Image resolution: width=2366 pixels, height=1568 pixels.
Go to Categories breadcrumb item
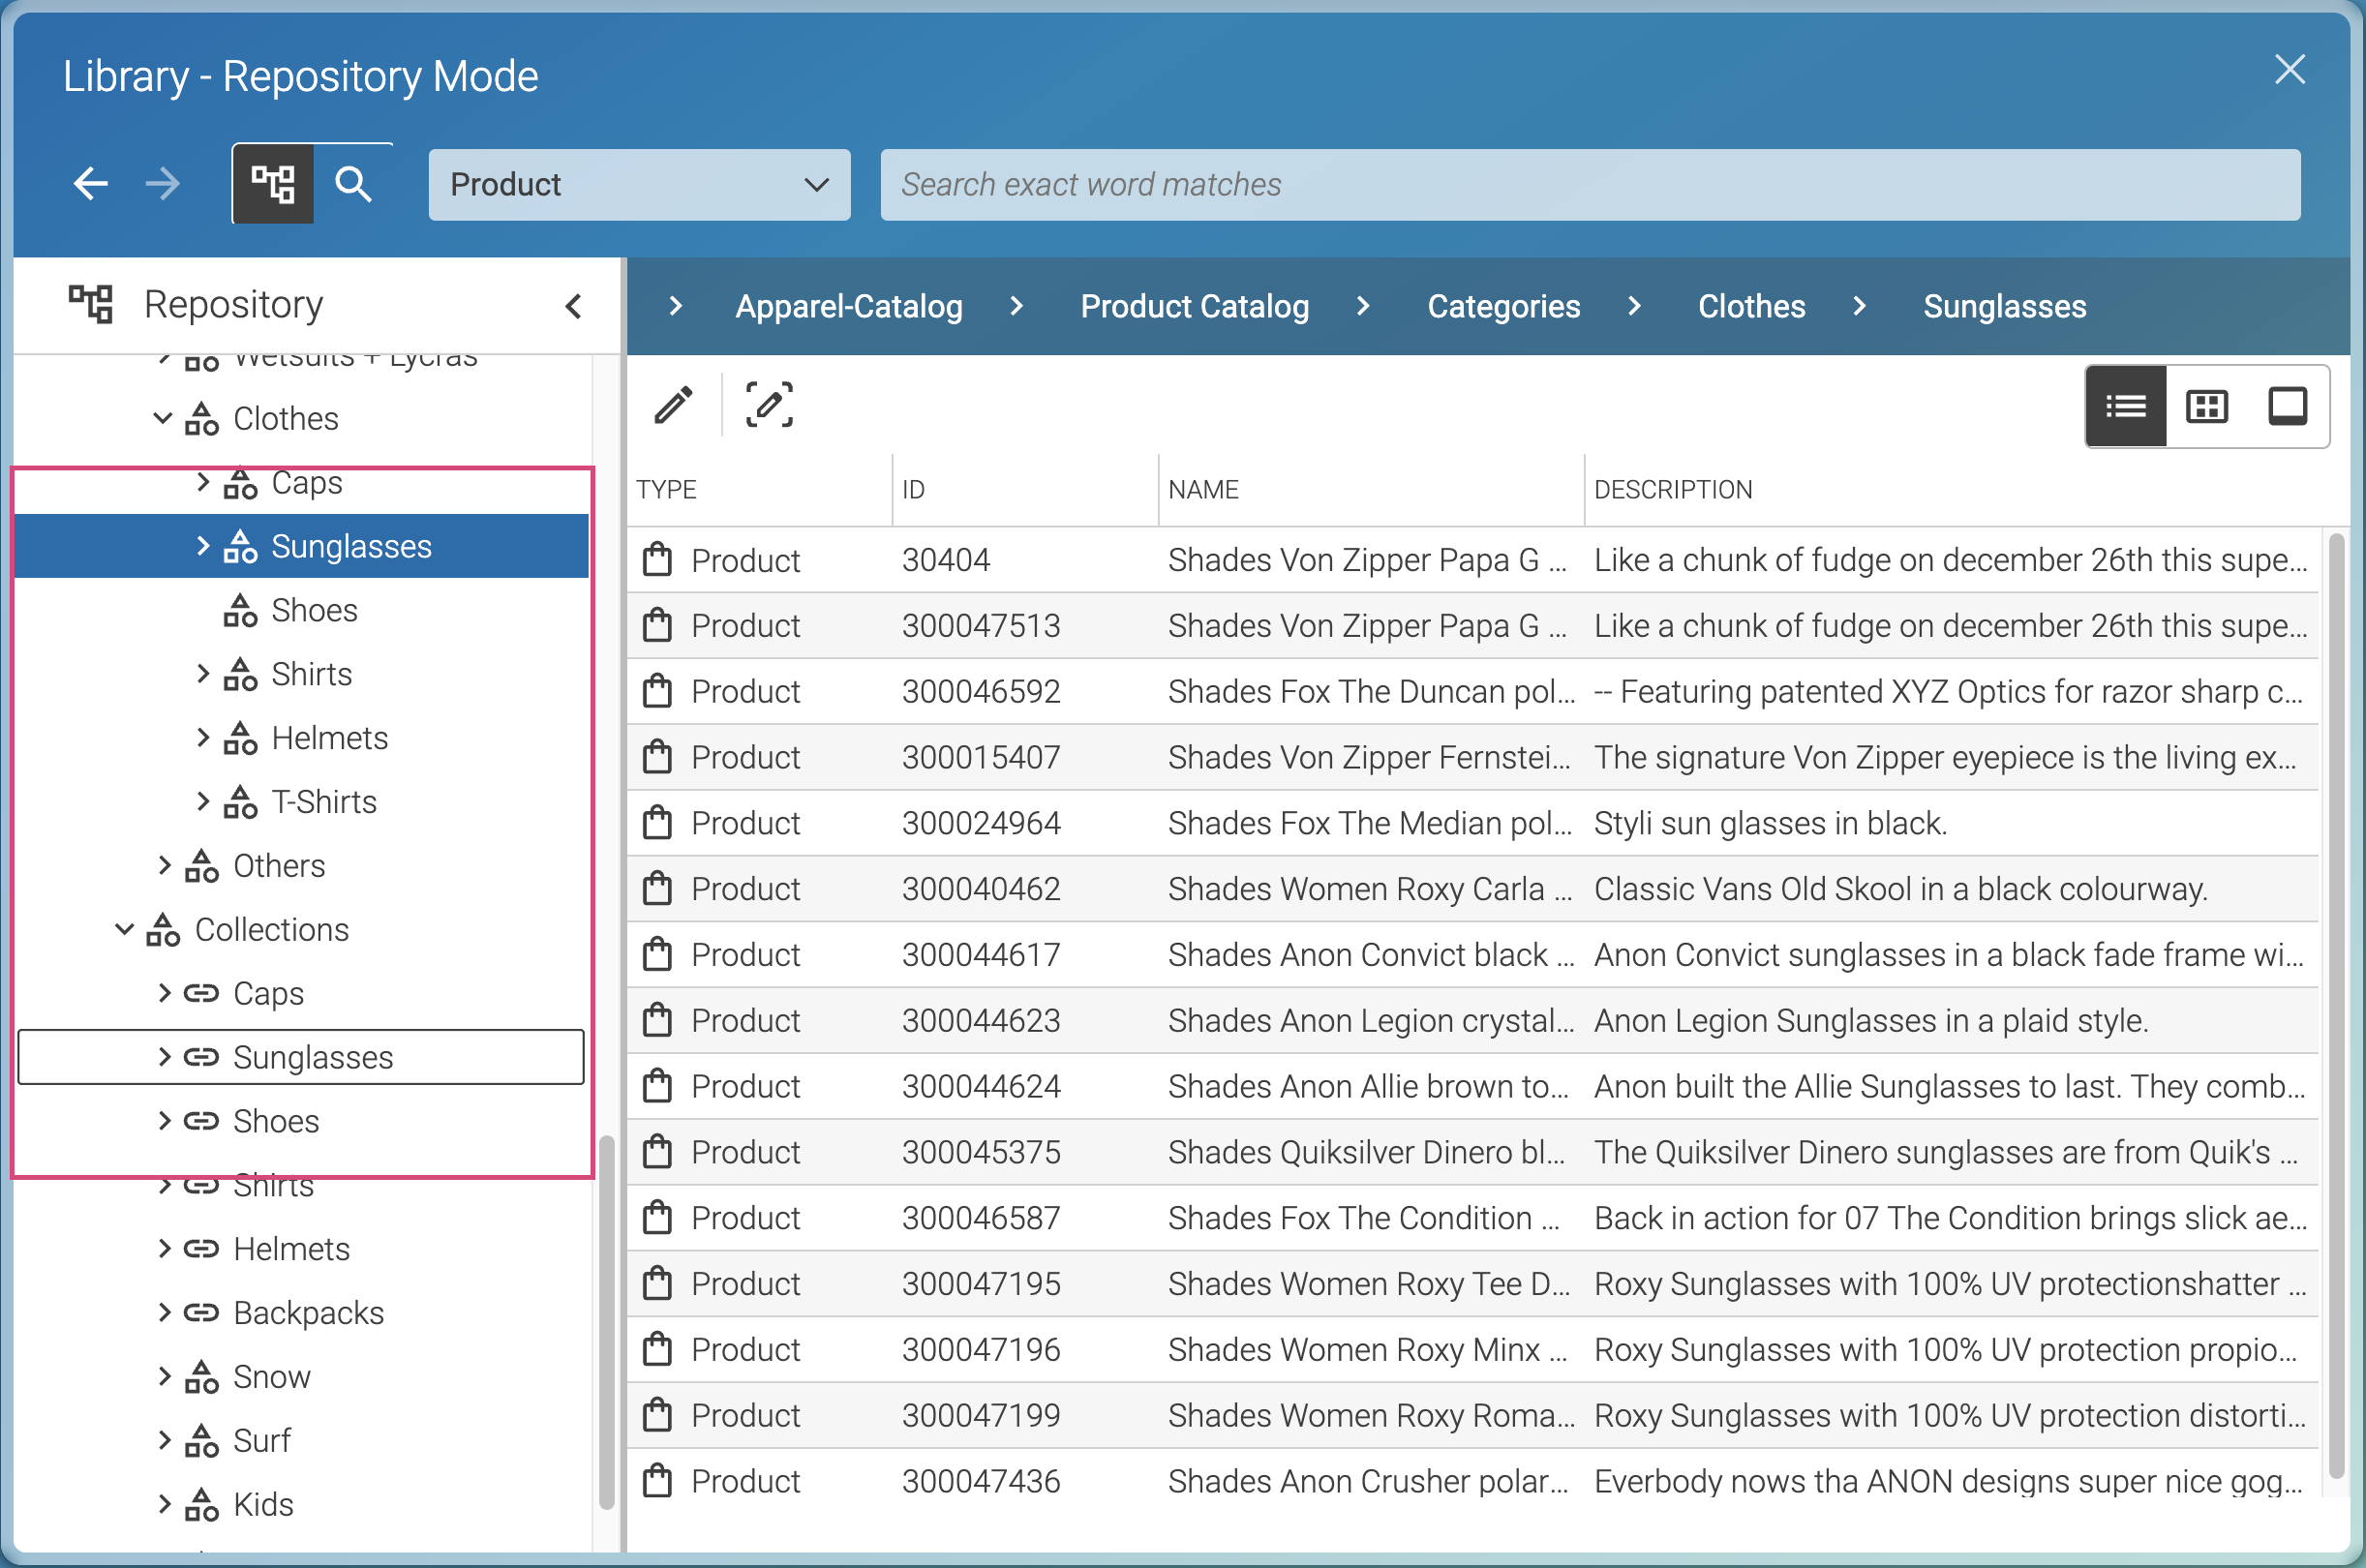tap(1503, 307)
